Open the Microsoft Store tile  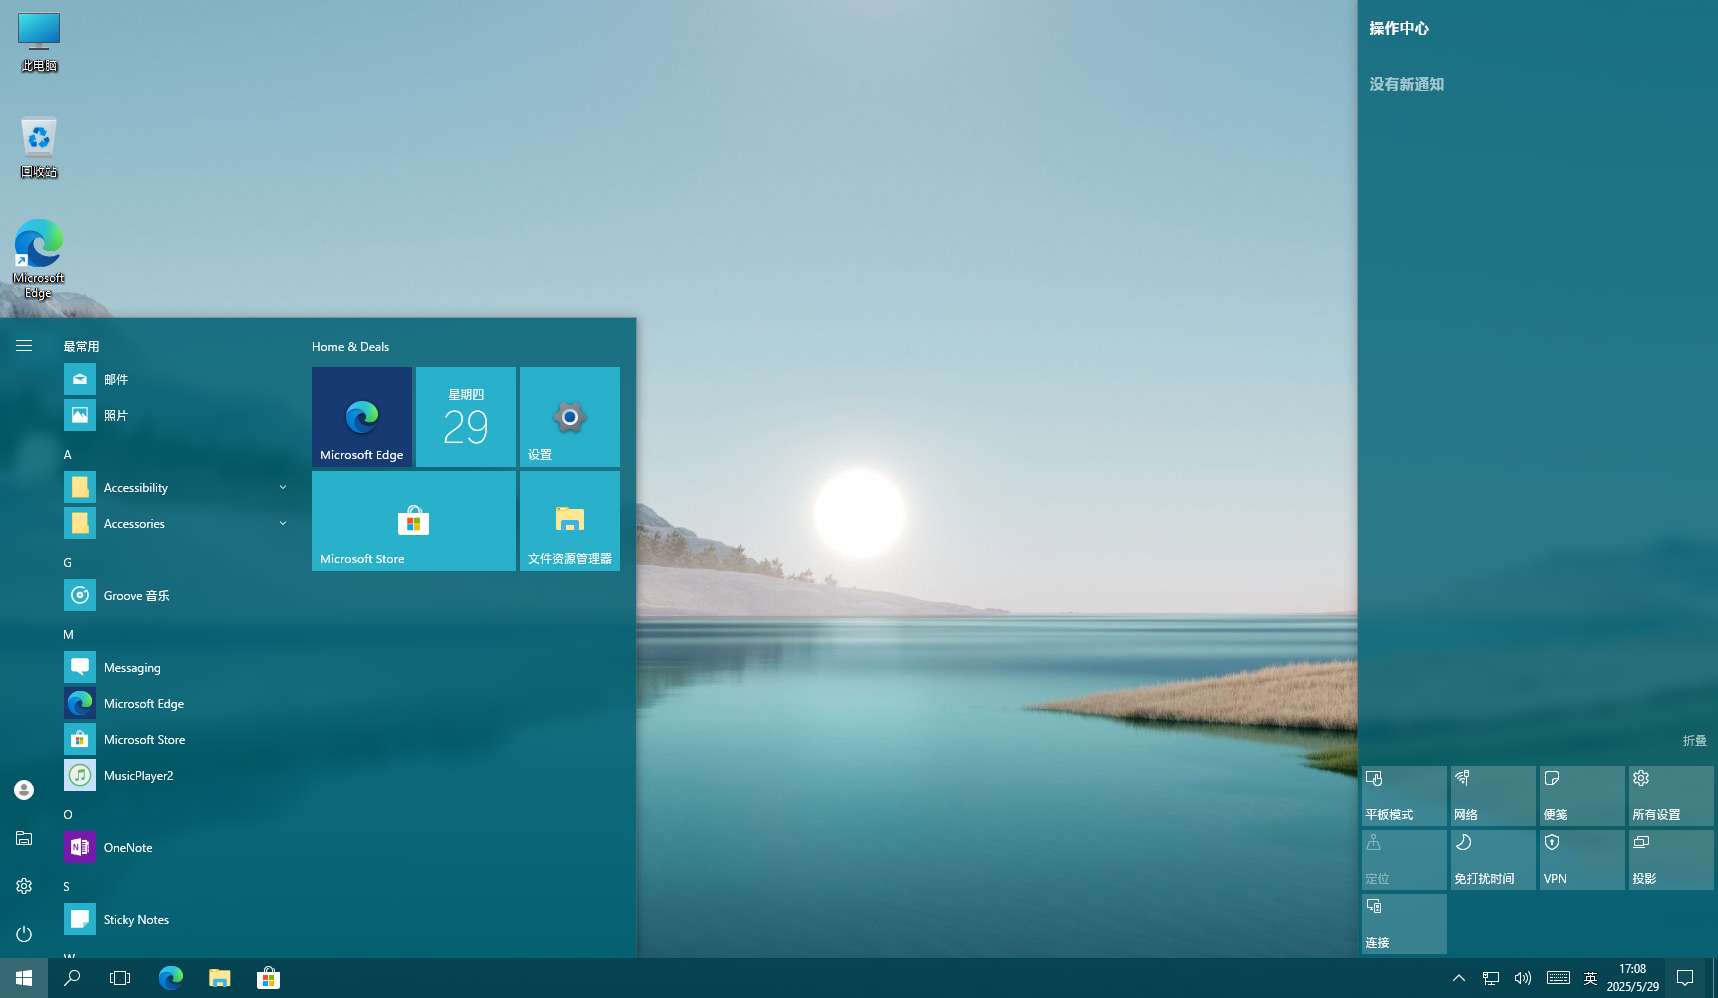[413, 521]
